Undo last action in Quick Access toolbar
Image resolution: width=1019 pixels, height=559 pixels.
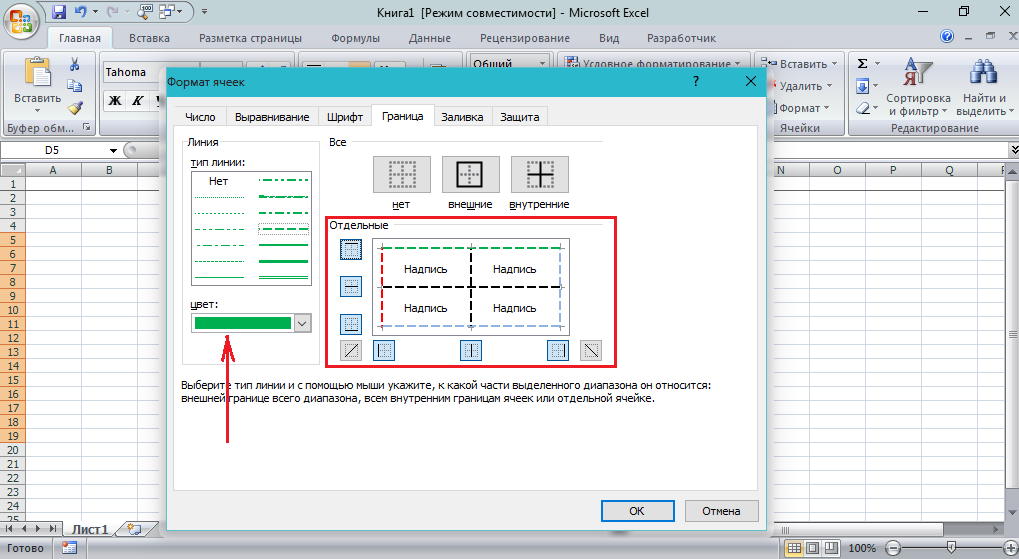pyautogui.click(x=80, y=12)
